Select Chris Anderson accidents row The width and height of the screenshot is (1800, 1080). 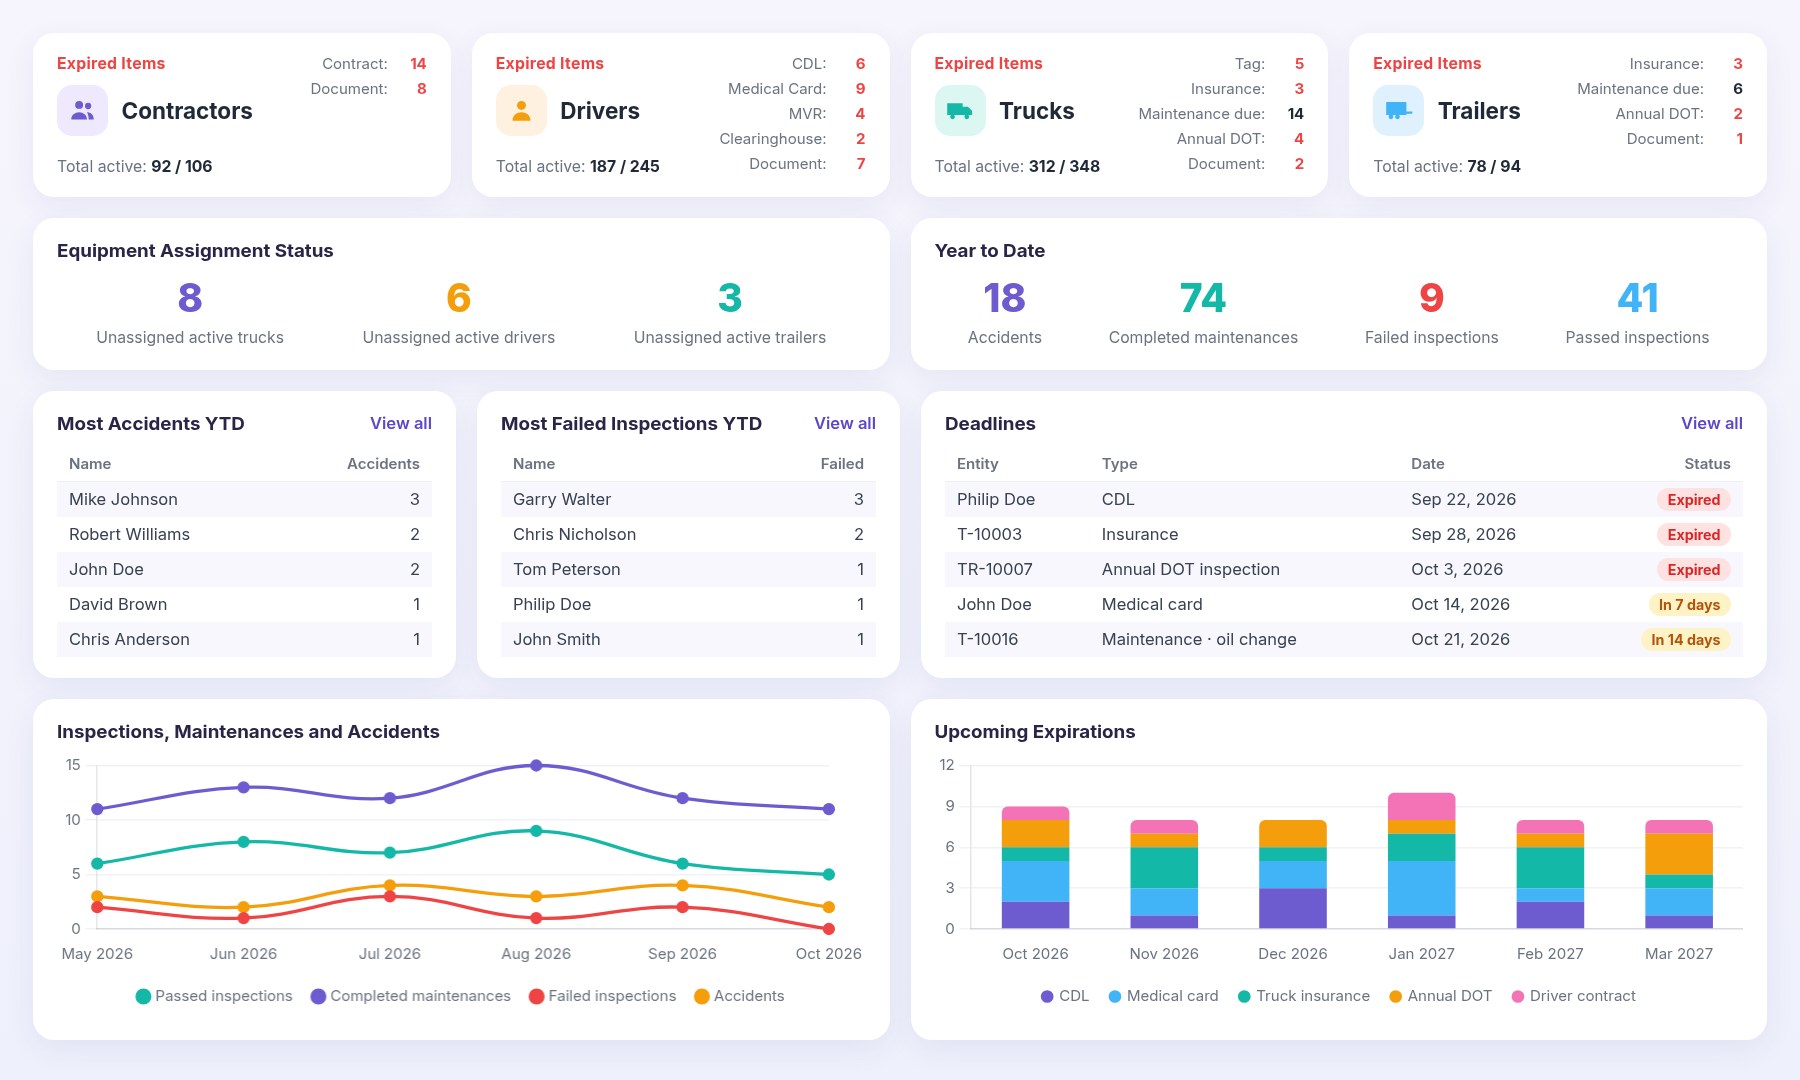(244, 639)
